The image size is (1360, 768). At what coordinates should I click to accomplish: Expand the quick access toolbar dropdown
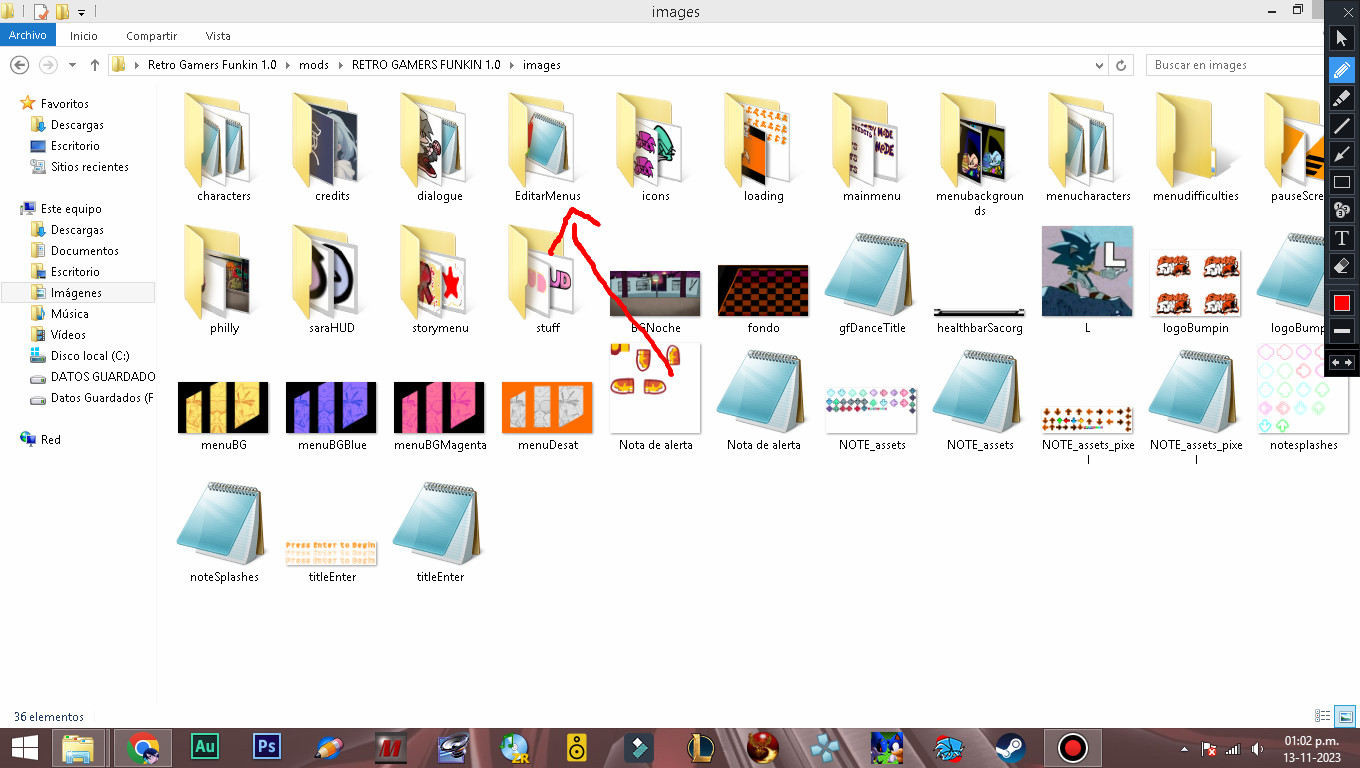(x=81, y=13)
